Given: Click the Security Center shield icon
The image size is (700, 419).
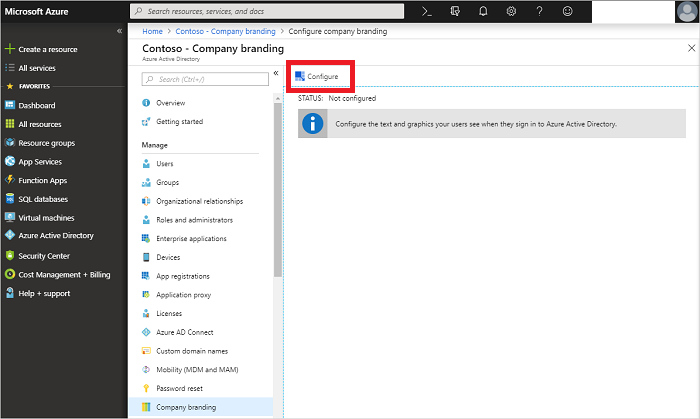Looking at the screenshot, I should [x=10, y=255].
